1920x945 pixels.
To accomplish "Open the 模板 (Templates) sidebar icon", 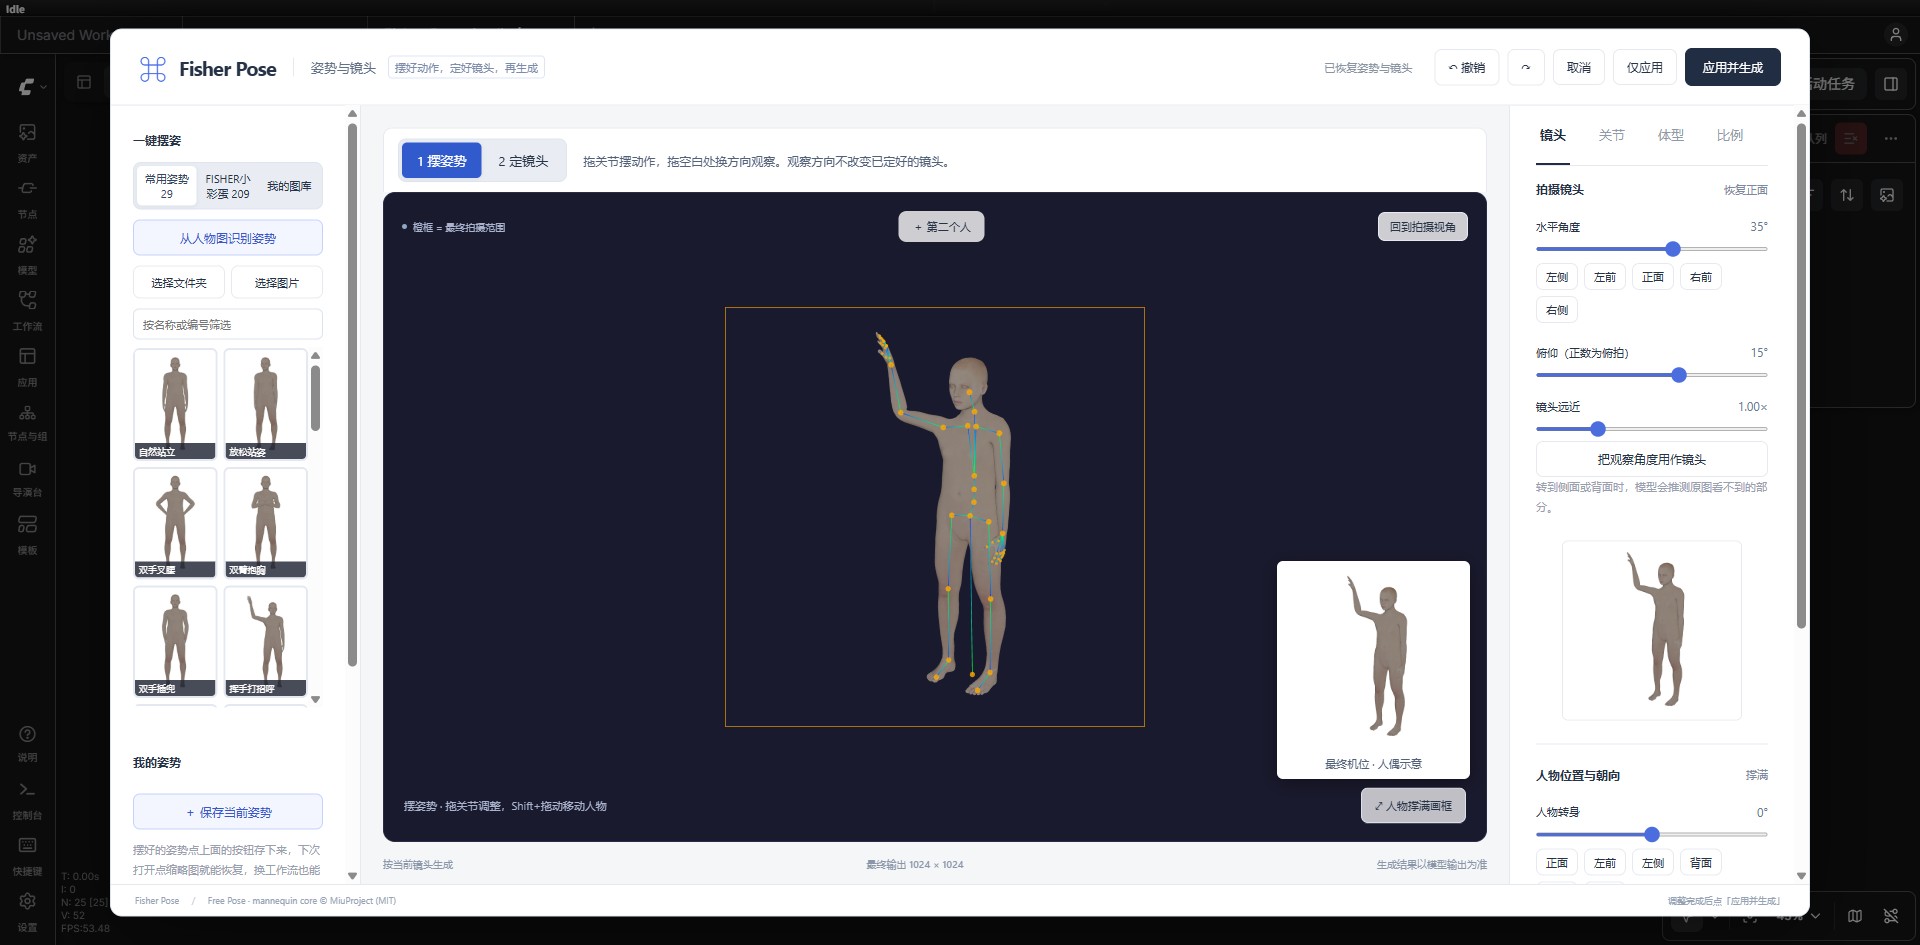I will [27, 534].
